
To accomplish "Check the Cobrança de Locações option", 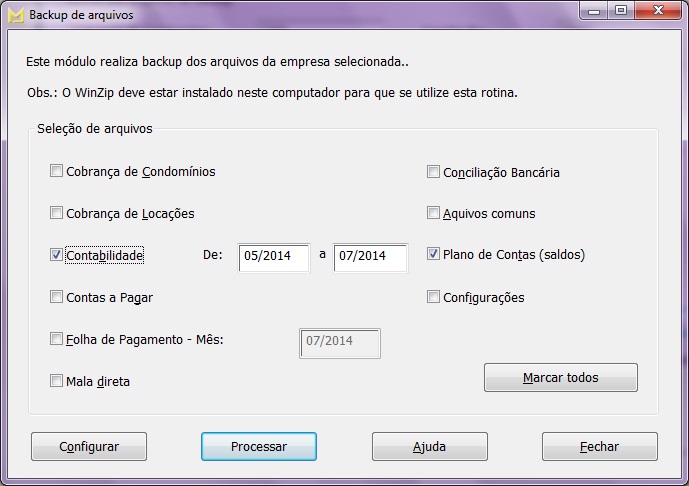I will 57,213.
